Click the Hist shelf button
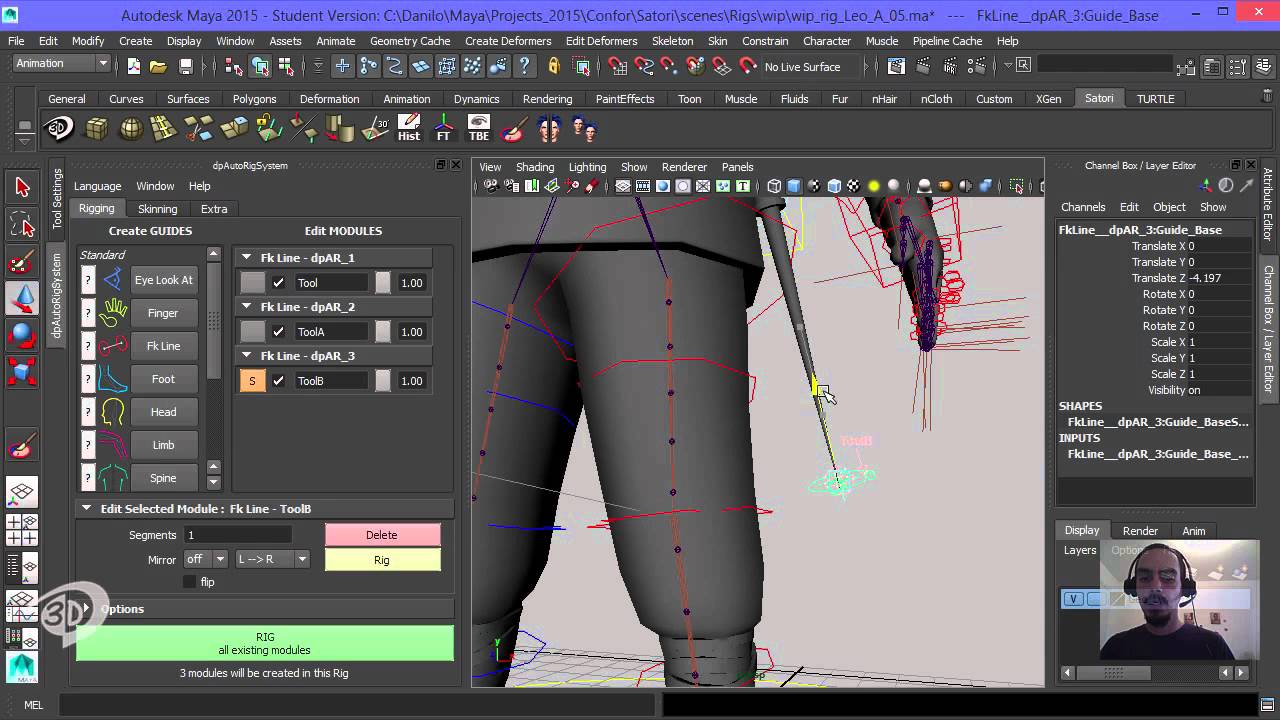Viewport: 1280px width, 720px height. (x=409, y=128)
